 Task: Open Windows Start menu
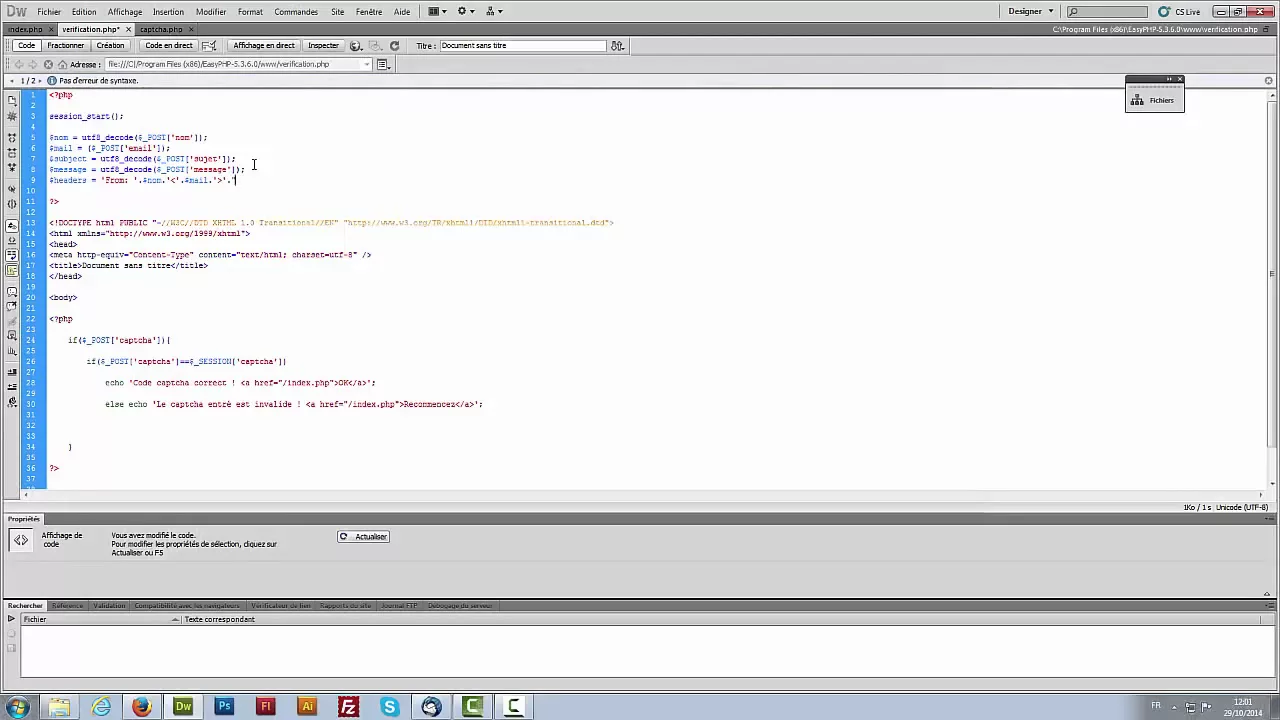pyautogui.click(x=17, y=707)
